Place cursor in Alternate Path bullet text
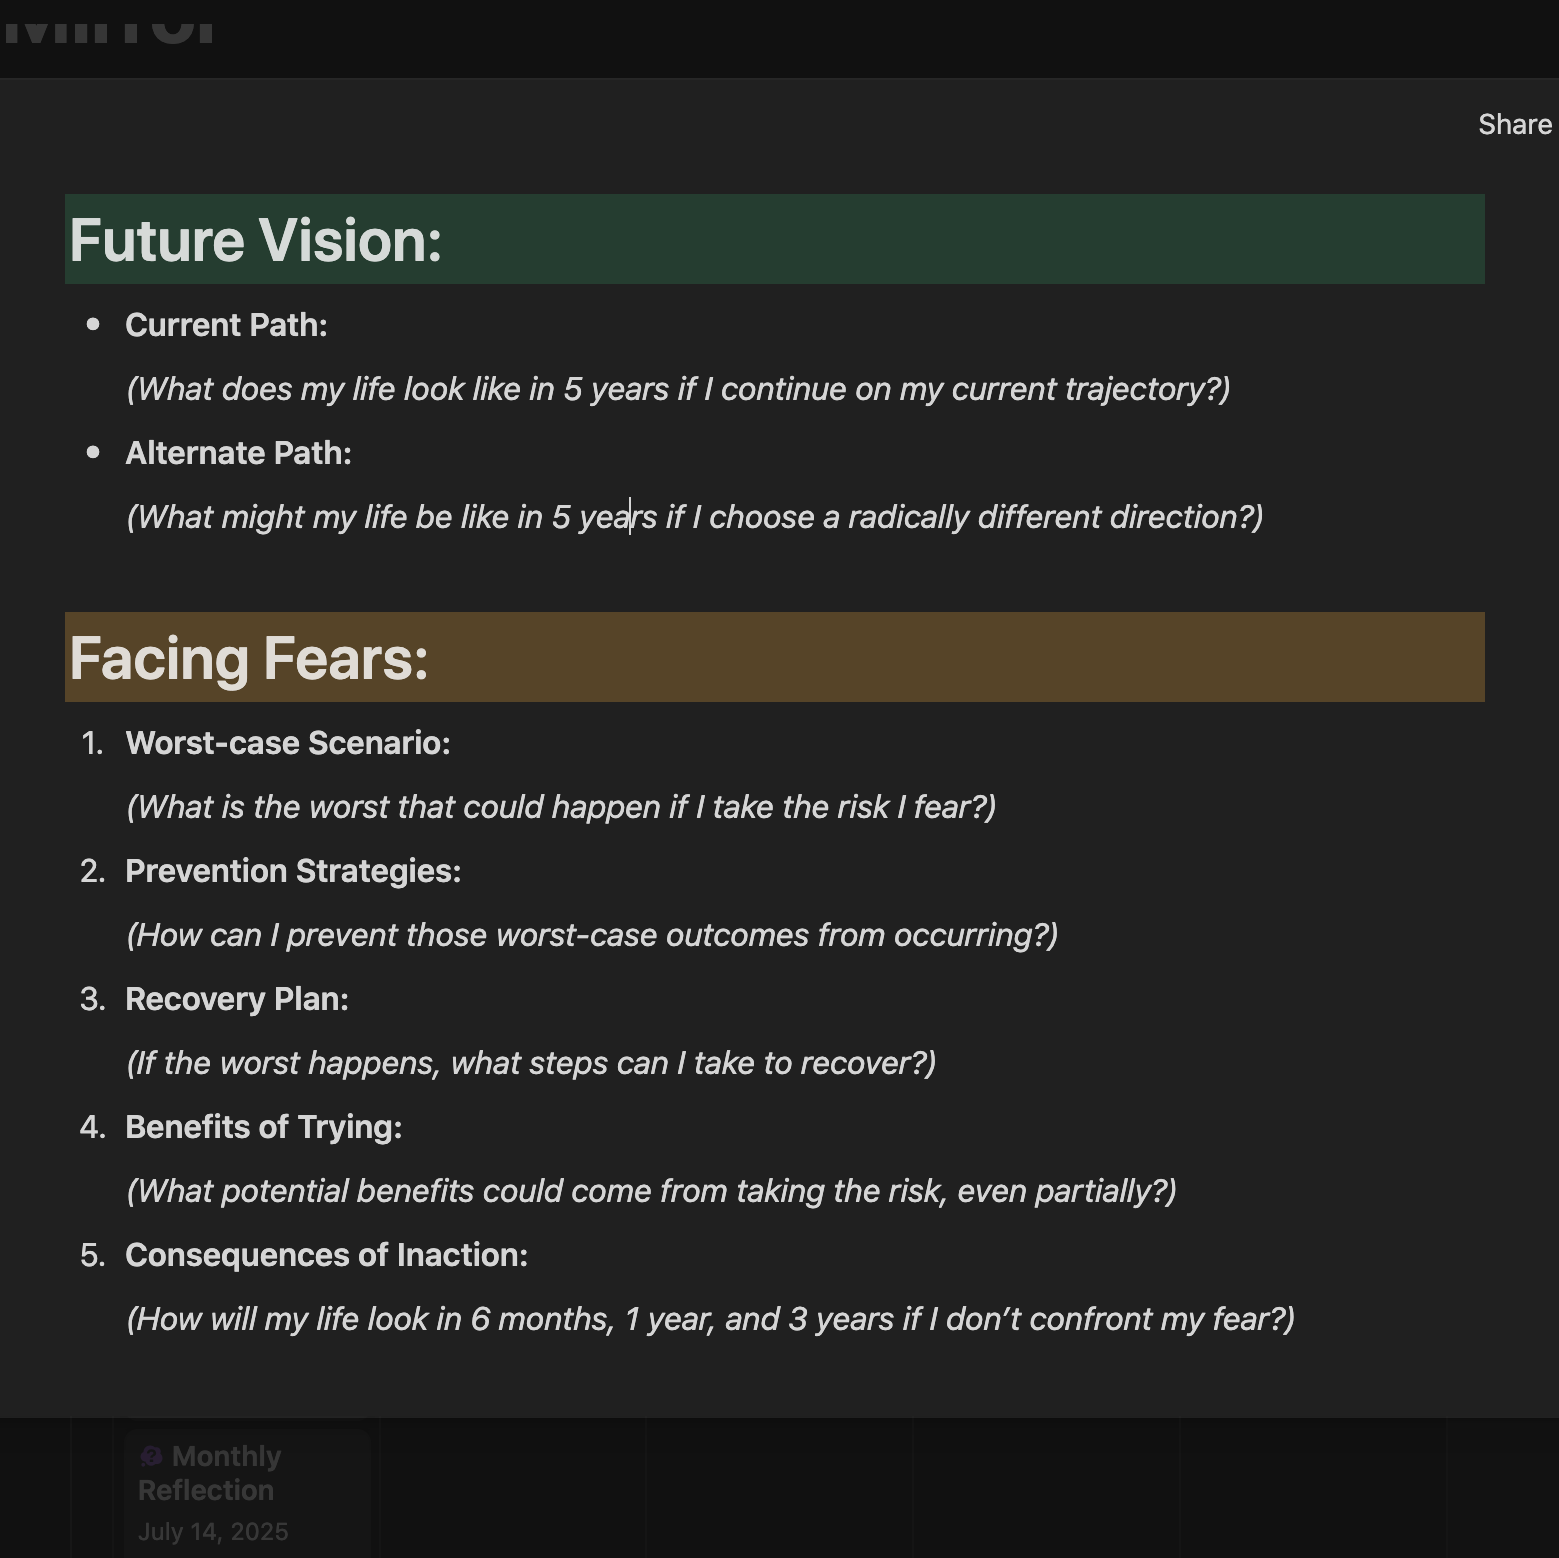This screenshot has height=1558, width=1559. pyautogui.click(x=238, y=453)
